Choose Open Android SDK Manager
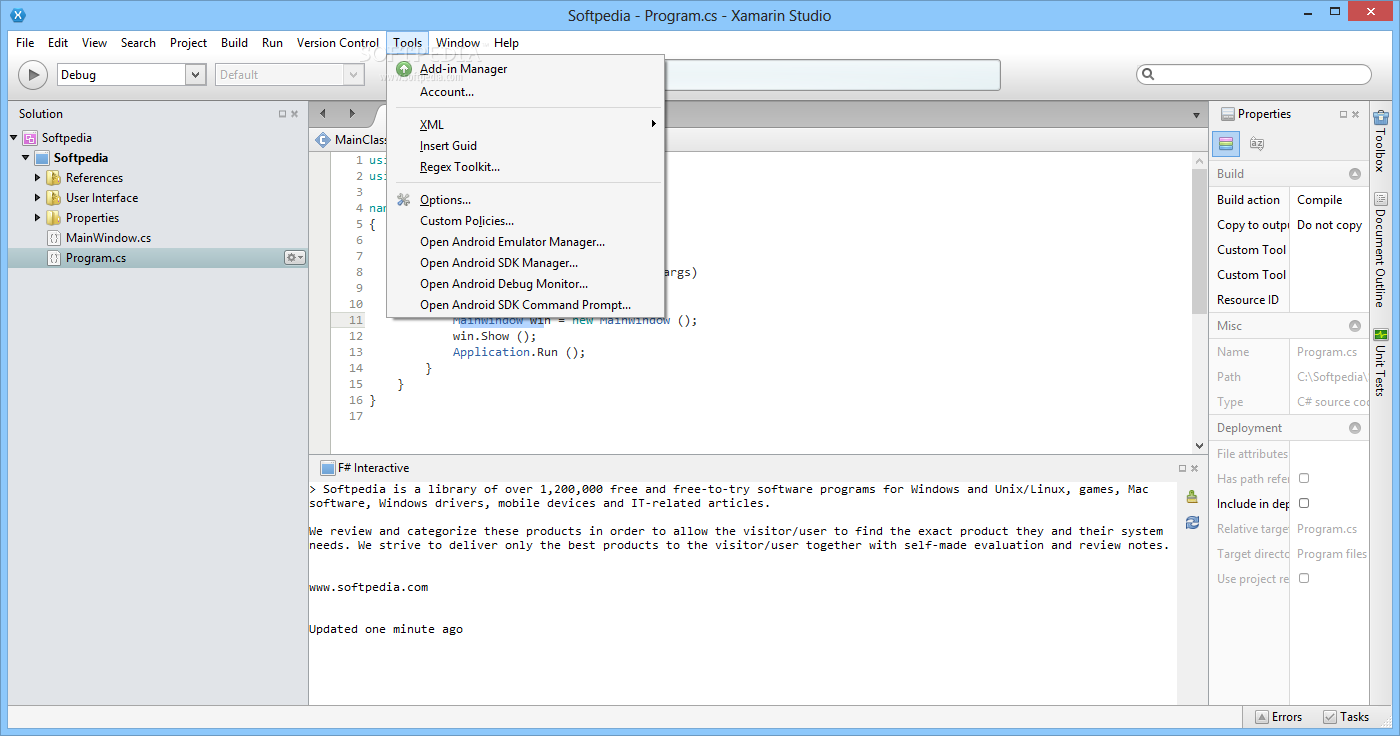 [525, 263]
